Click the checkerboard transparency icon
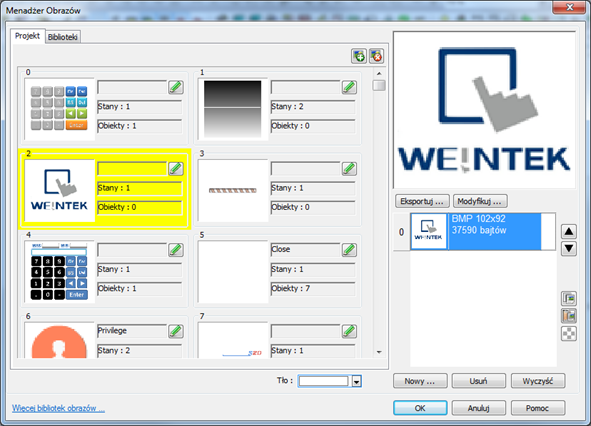This screenshot has width=591, height=426. click(569, 333)
